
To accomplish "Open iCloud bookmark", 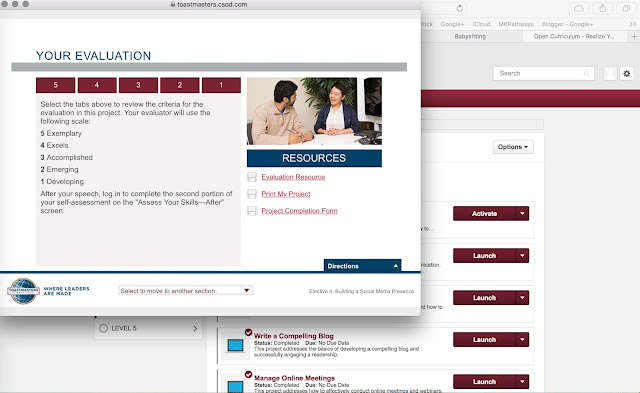I will click(481, 24).
